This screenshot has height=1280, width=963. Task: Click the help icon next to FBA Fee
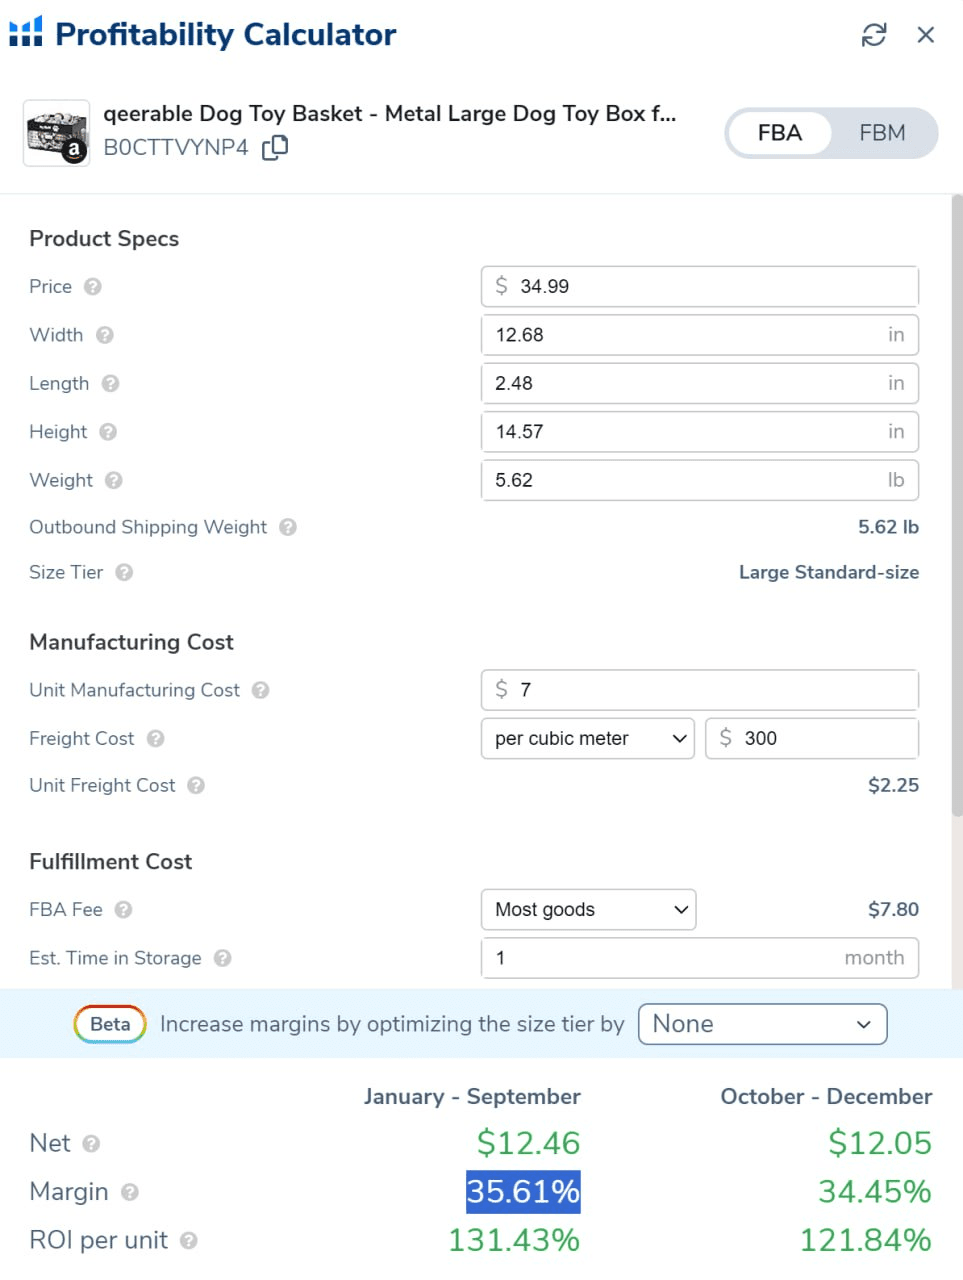click(123, 910)
